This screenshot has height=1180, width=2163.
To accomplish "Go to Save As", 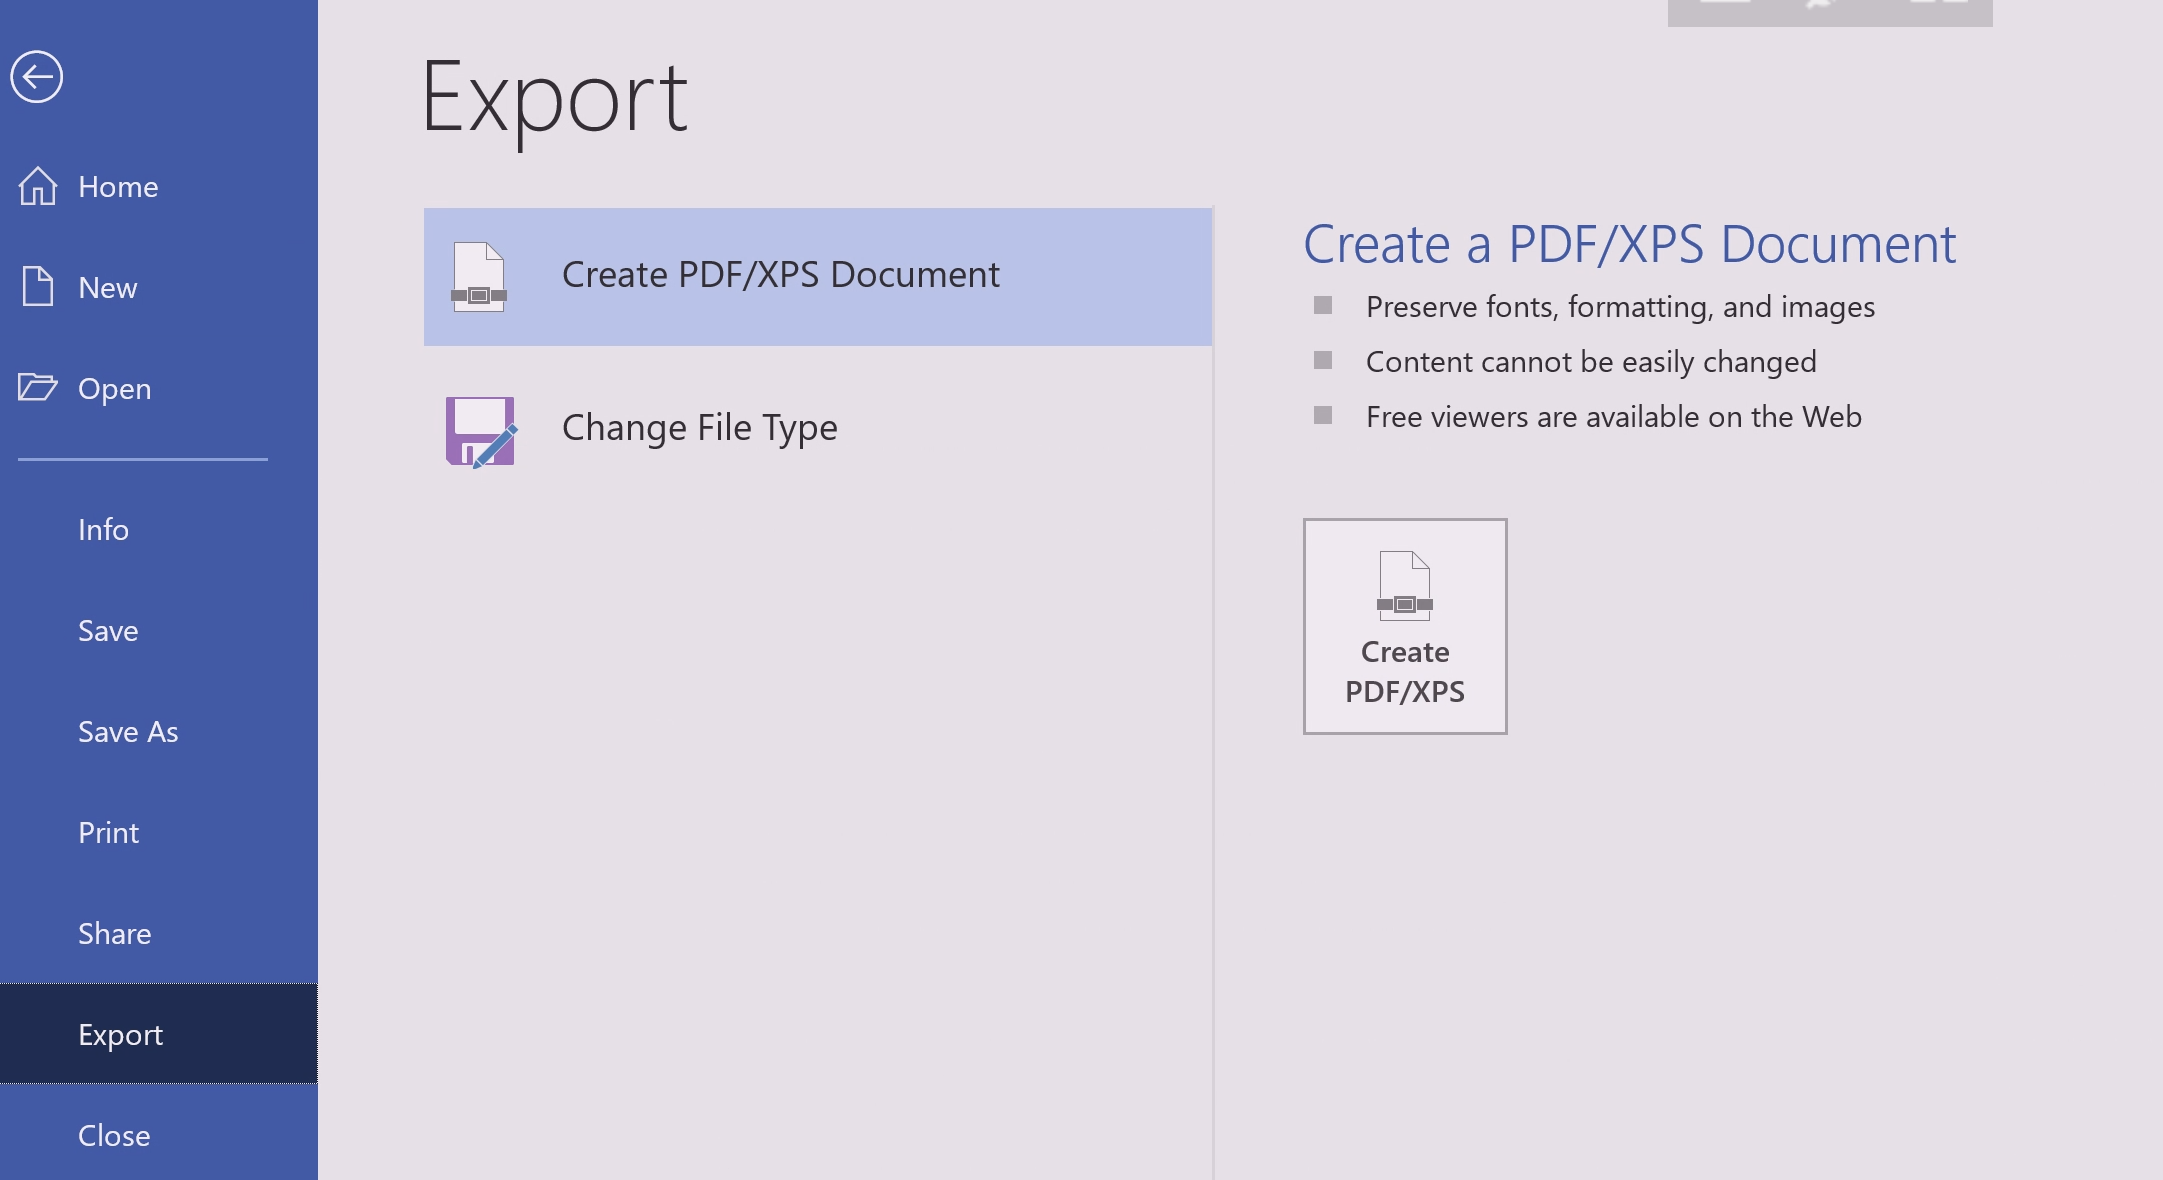I will [x=159, y=732].
